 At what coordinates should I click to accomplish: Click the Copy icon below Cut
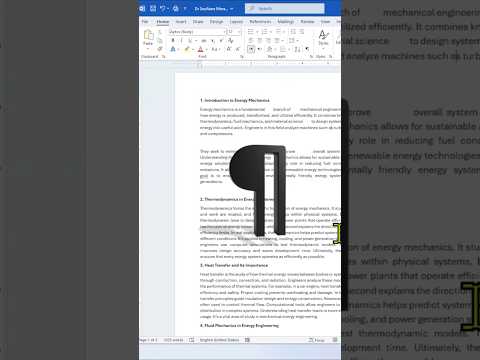[x=160, y=41]
